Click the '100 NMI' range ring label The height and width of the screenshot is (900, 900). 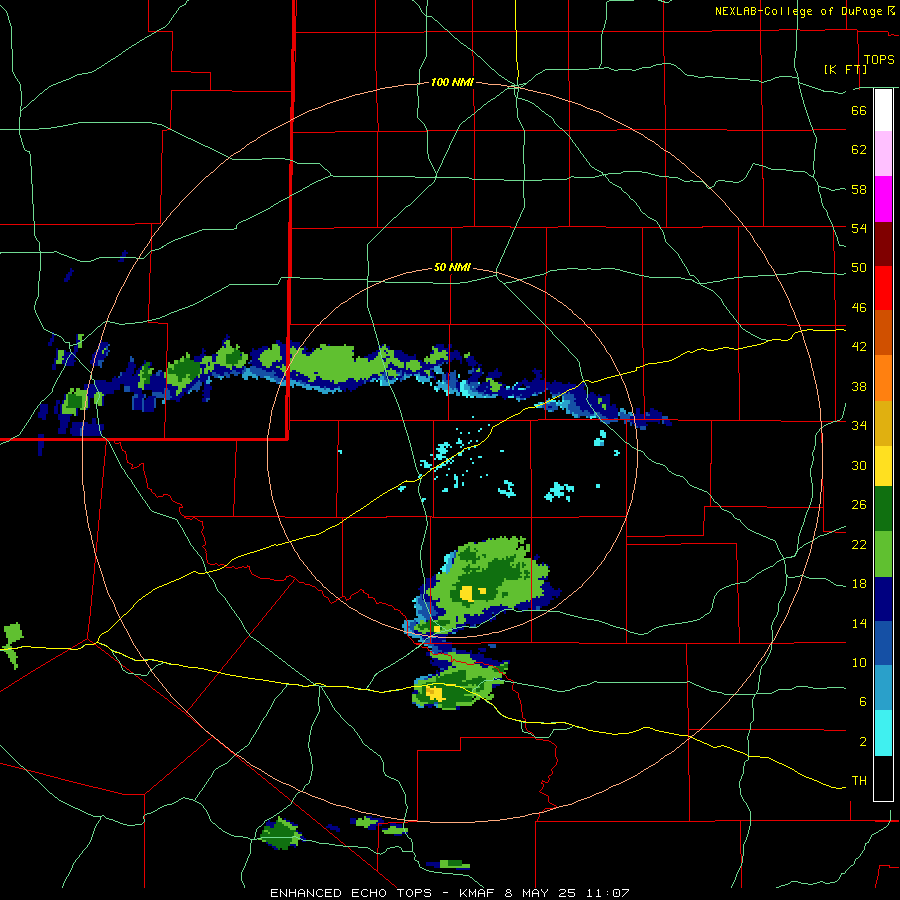click(x=452, y=83)
